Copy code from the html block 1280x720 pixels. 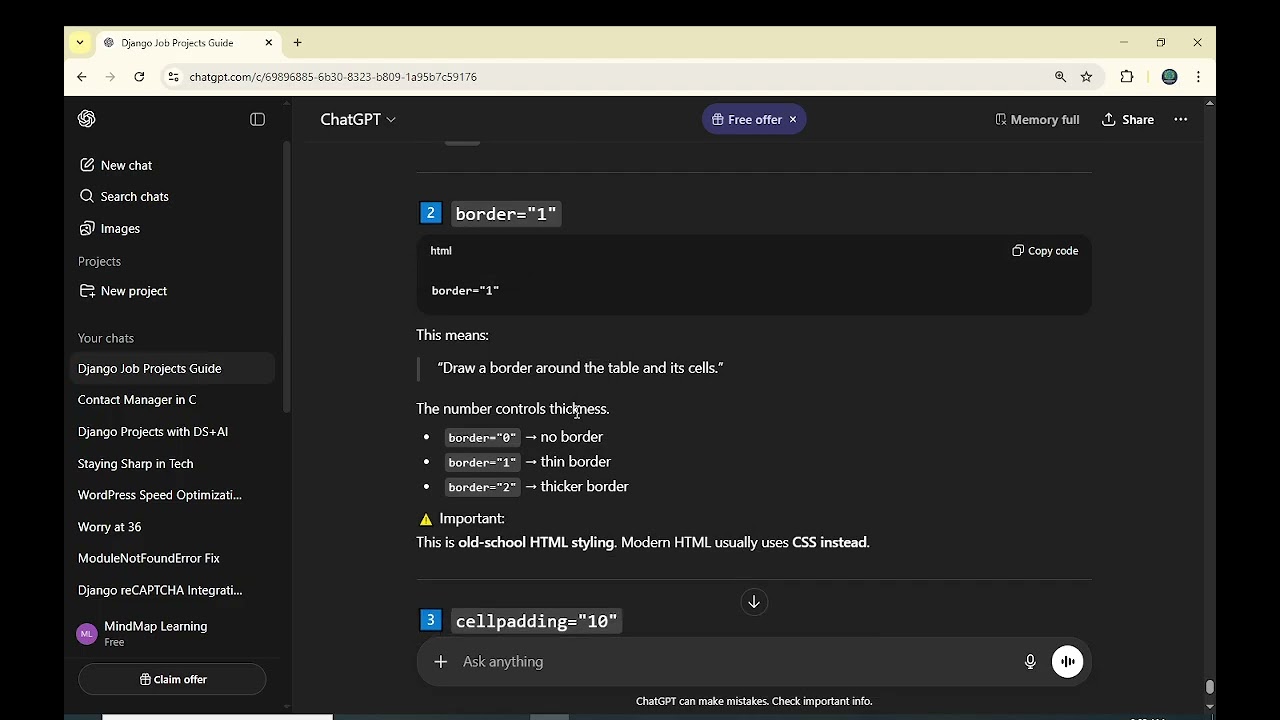[x=1045, y=251]
